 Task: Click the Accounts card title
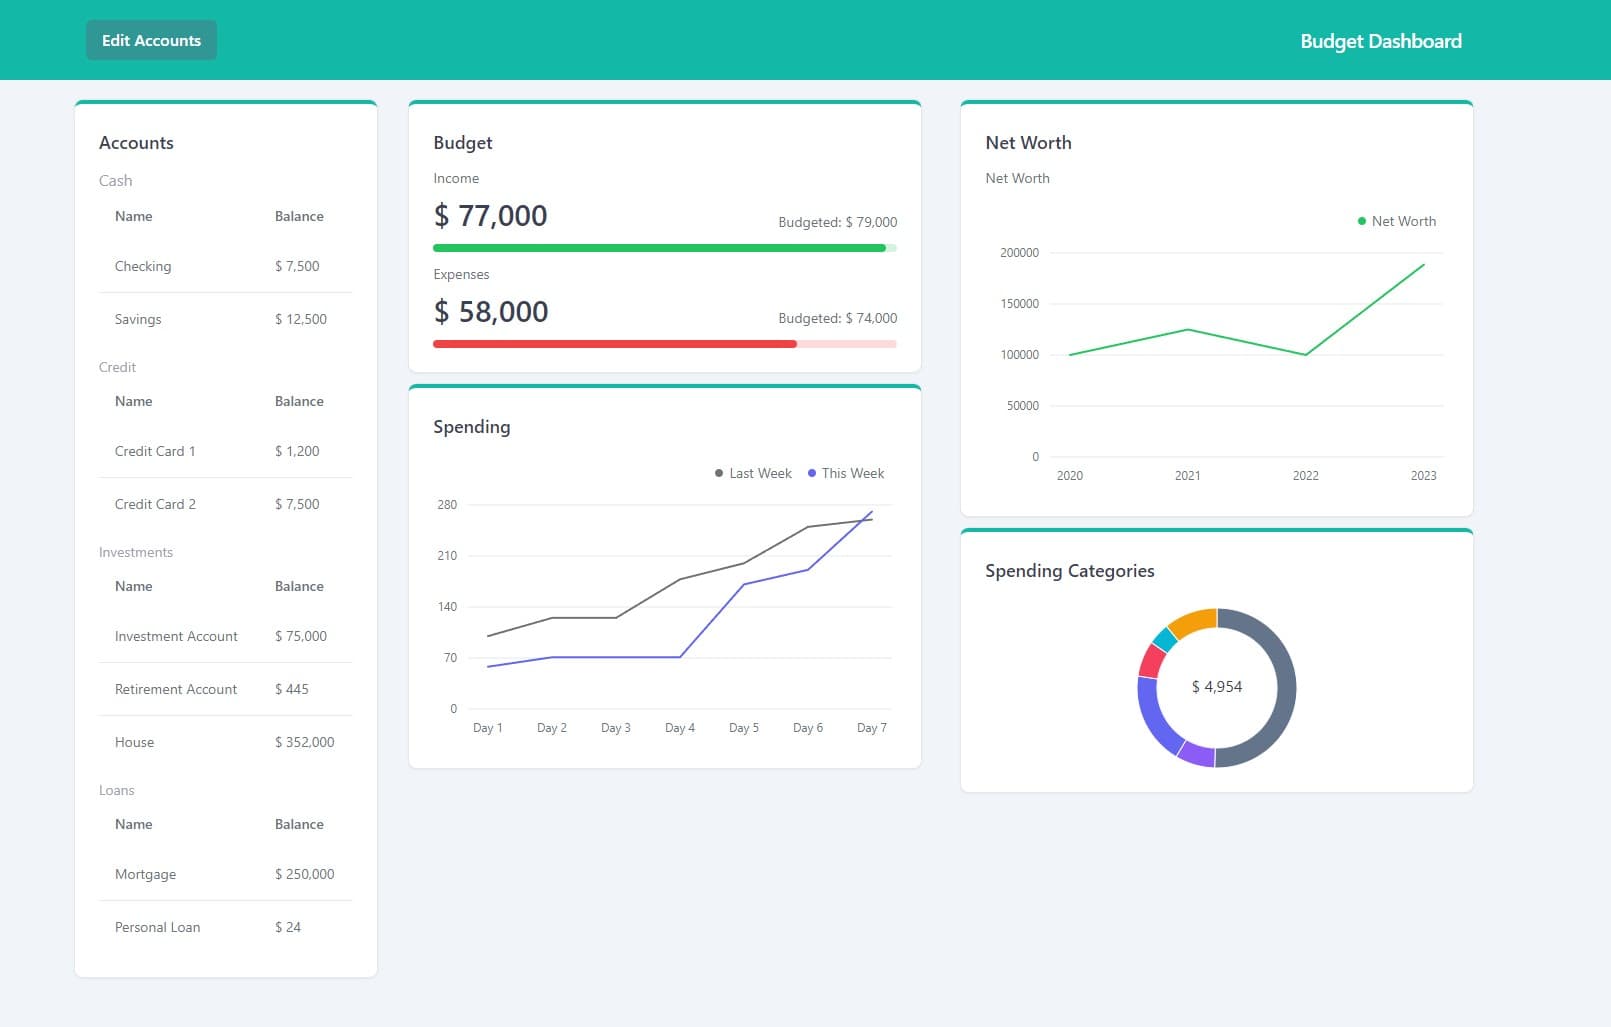pos(136,143)
